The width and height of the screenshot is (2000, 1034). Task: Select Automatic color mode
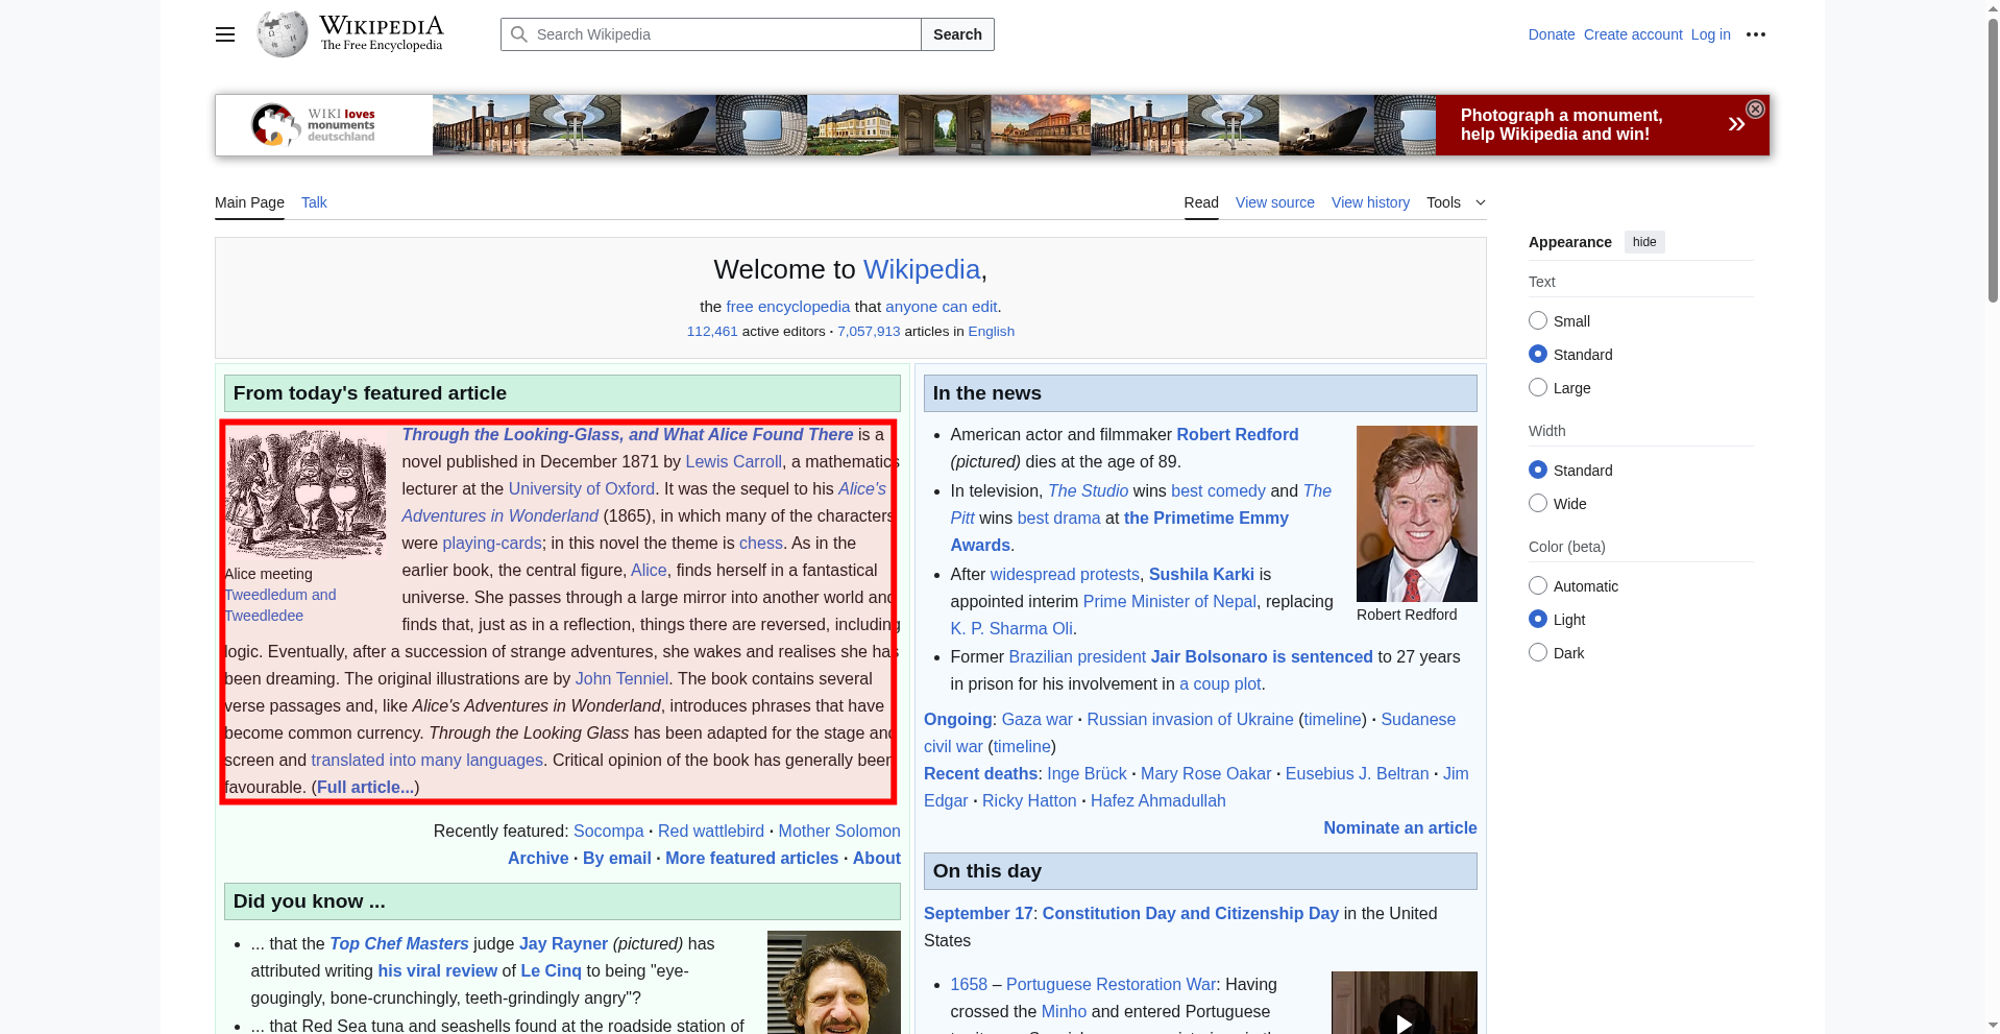[x=1538, y=586]
